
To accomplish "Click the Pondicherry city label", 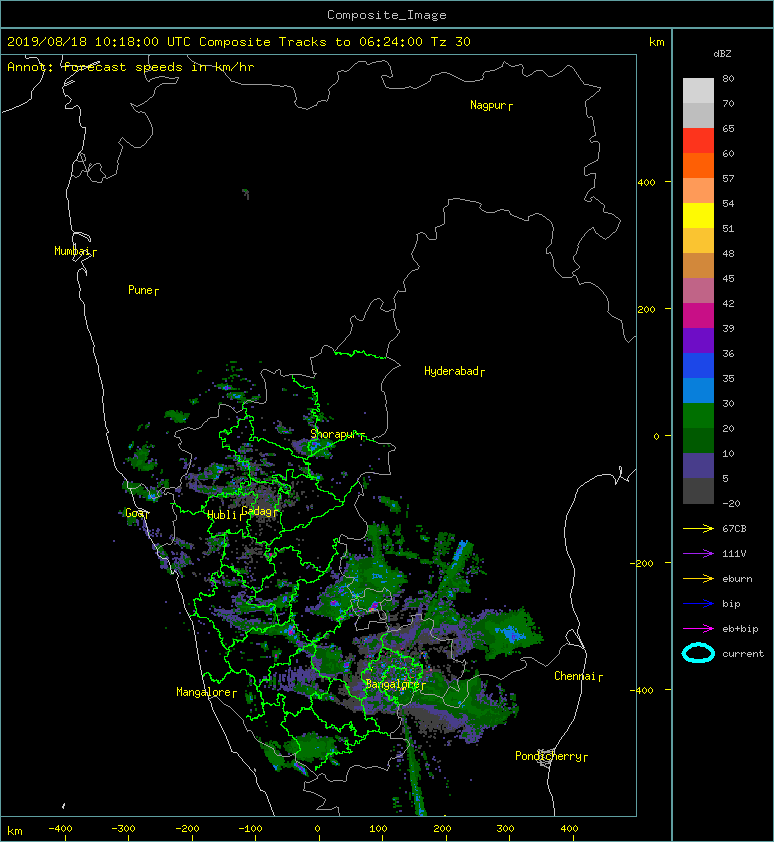I will coord(548,756).
